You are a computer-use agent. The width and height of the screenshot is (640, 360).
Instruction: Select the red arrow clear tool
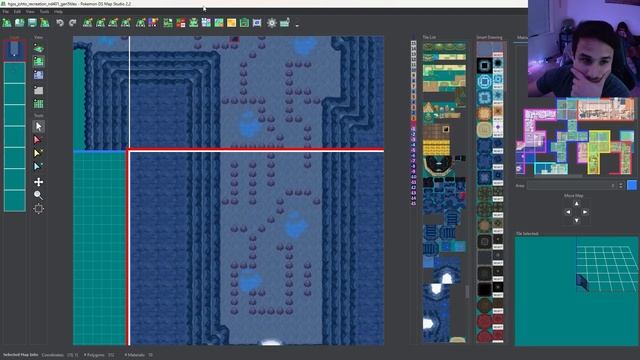click(38, 140)
